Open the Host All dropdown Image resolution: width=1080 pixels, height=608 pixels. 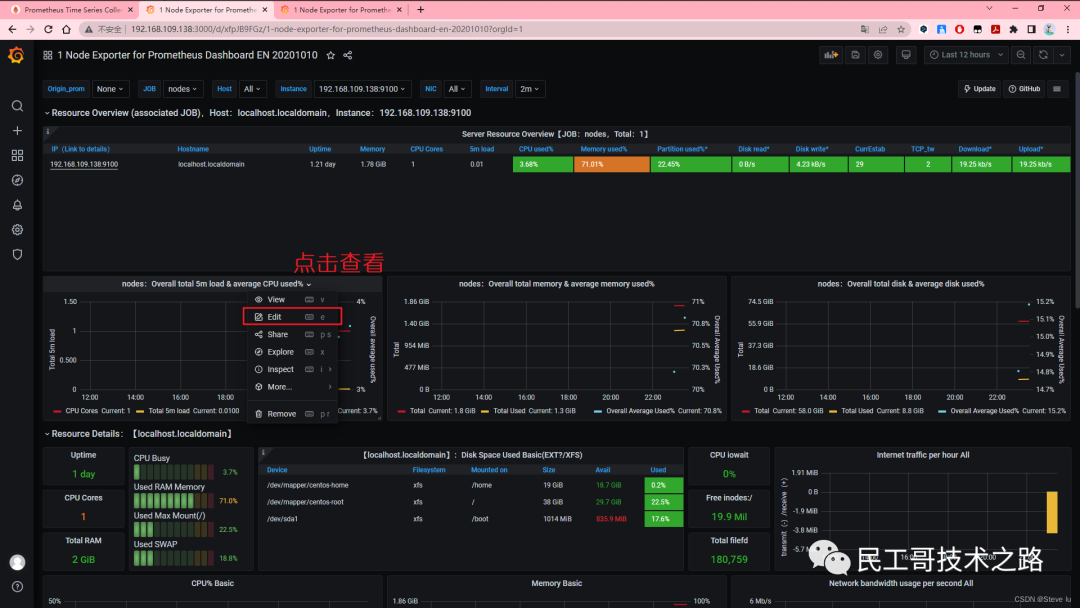(x=252, y=89)
